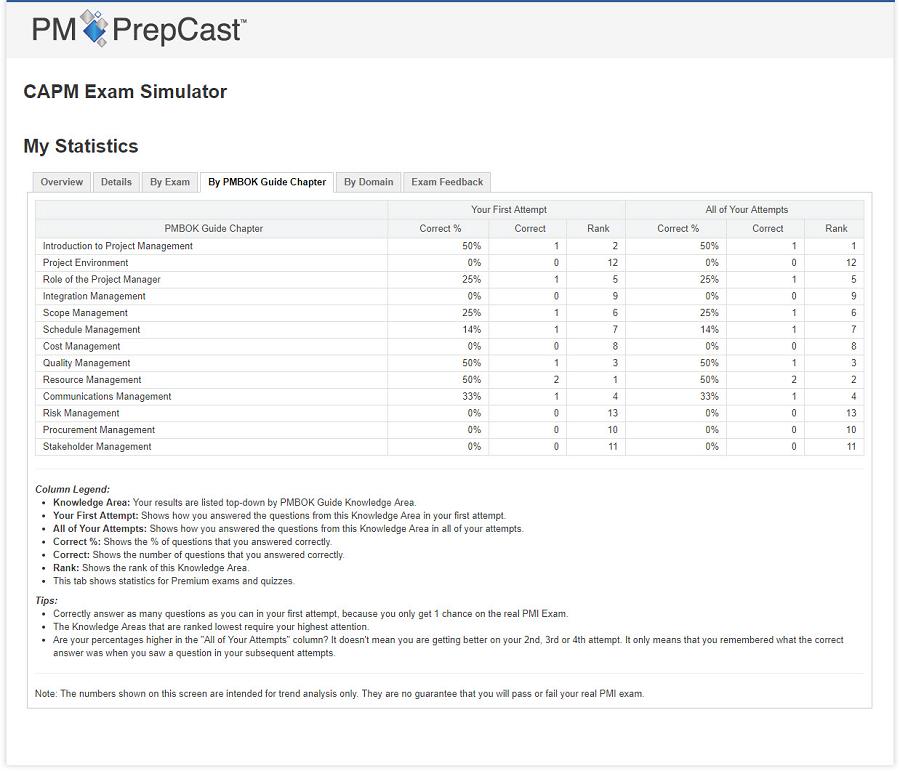Click the Quality Management chapter name

[87, 363]
